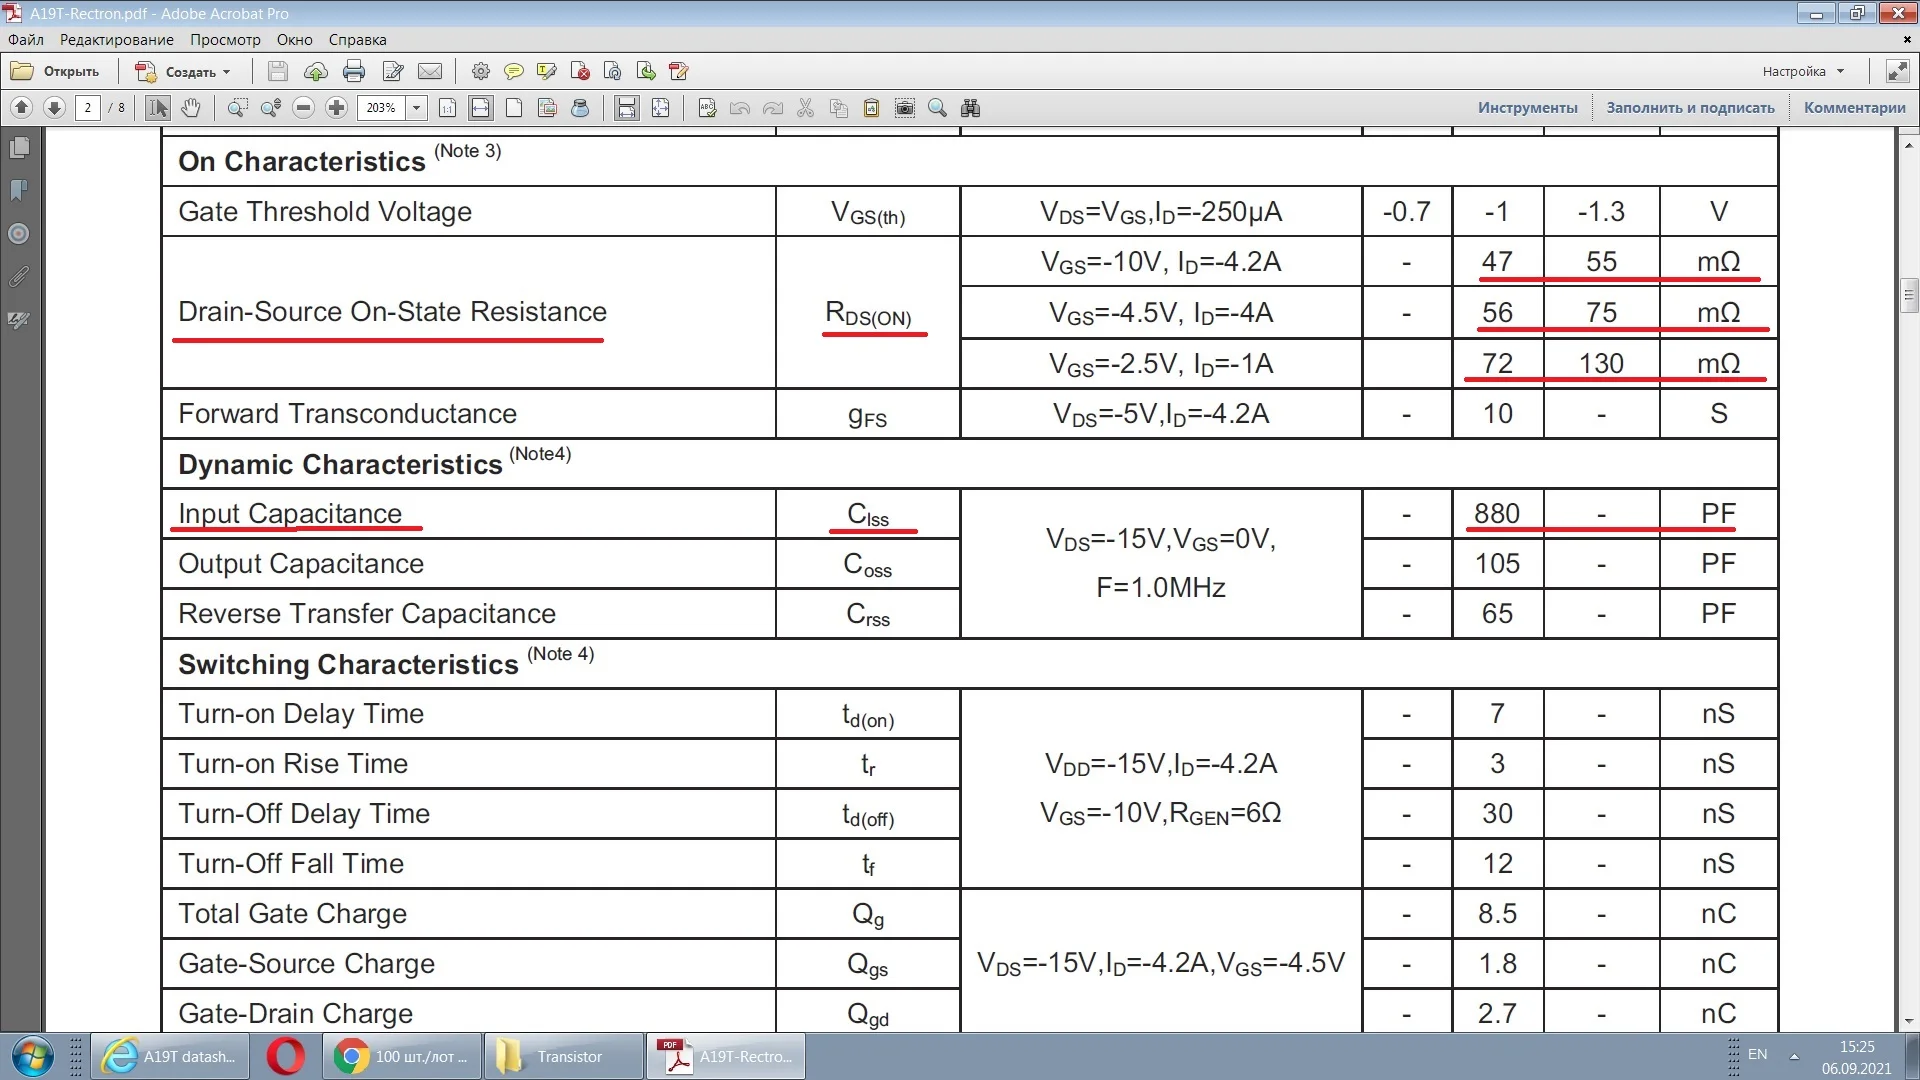This screenshot has height=1080, width=1920.
Task: Click the Print file icon
Action: (353, 71)
